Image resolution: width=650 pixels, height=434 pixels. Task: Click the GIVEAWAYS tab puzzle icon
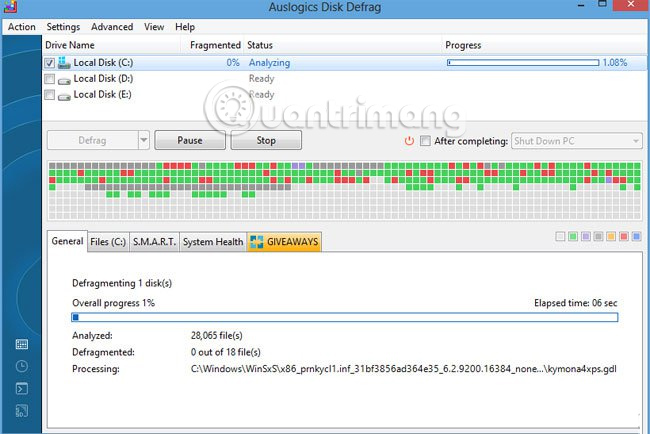tap(257, 242)
